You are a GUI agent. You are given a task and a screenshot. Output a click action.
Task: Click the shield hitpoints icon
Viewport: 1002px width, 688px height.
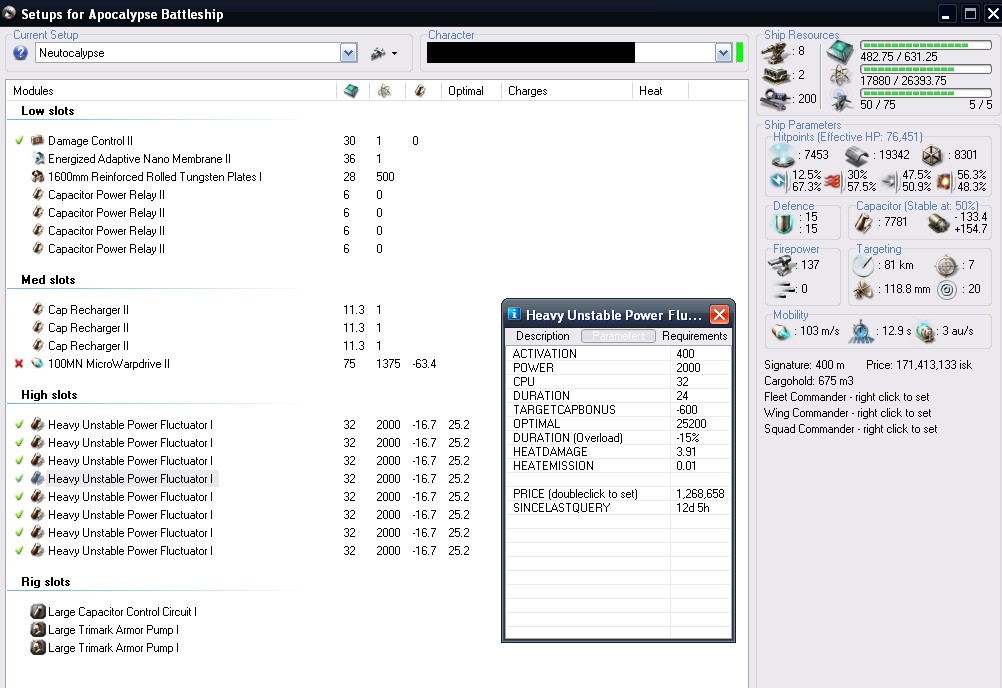[x=783, y=155]
